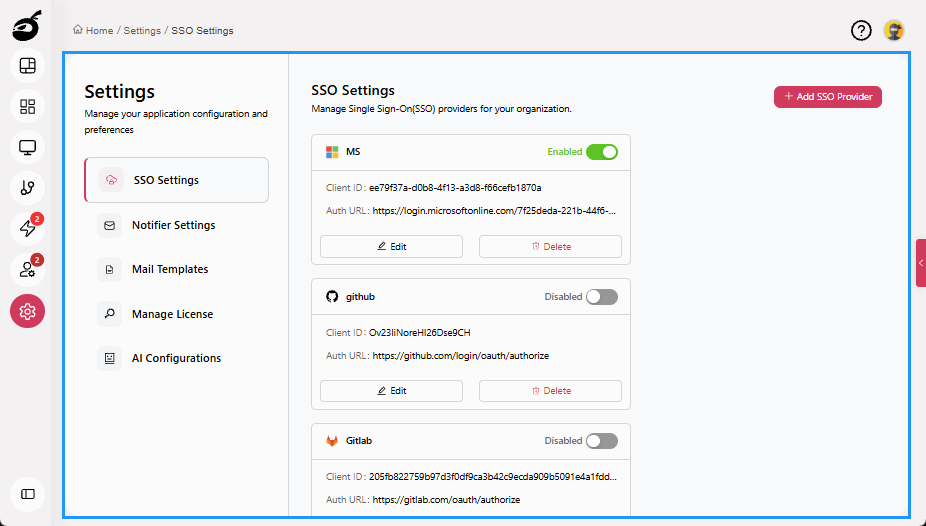Go to Settings breadcrumb link
The image size is (926, 526).
click(142, 31)
